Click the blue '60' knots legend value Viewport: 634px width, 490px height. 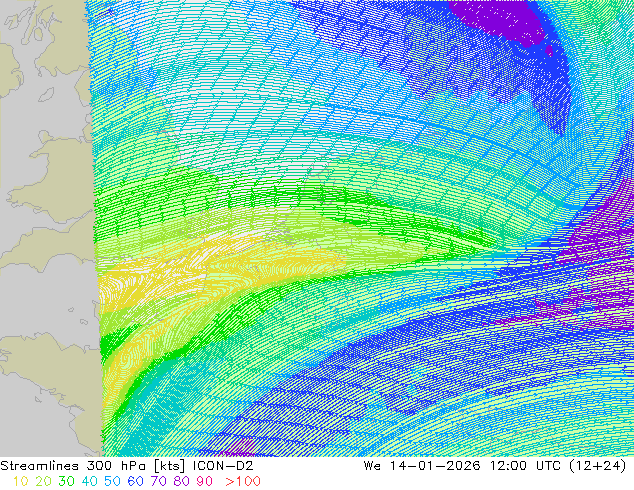135,481
